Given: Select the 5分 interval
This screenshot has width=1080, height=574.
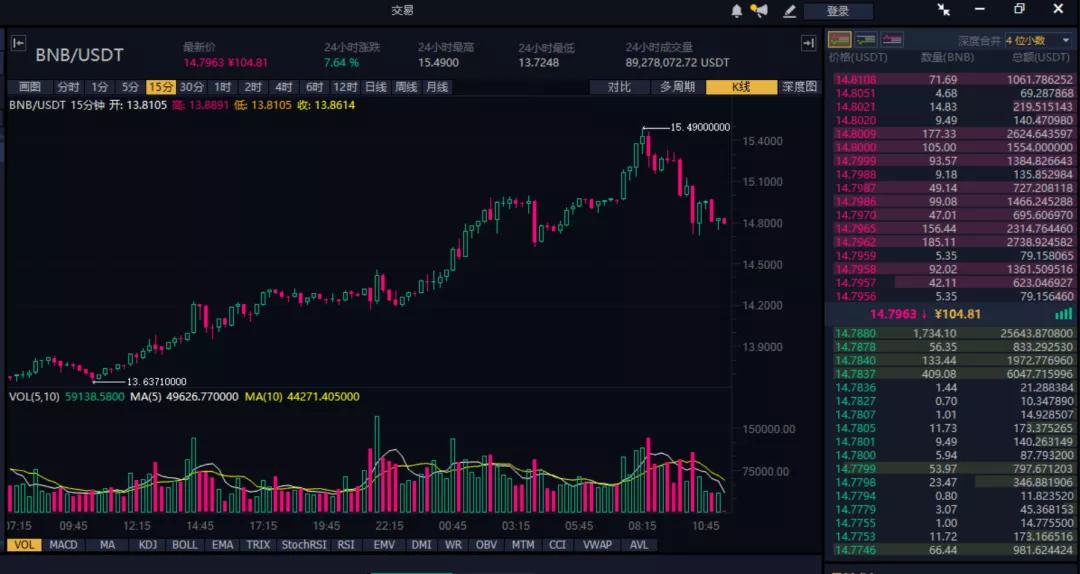Looking at the screenshot, I should point(131,87).
